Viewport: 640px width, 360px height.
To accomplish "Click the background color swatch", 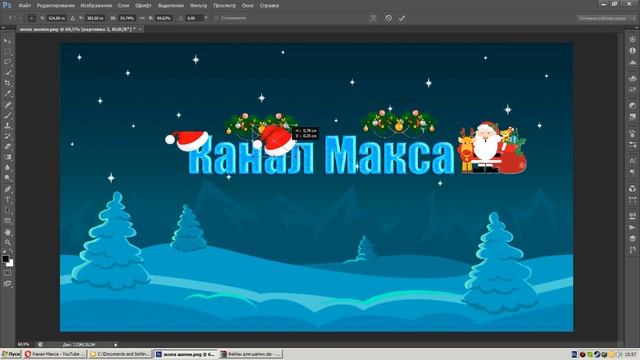I will click(x=11, y=264).
